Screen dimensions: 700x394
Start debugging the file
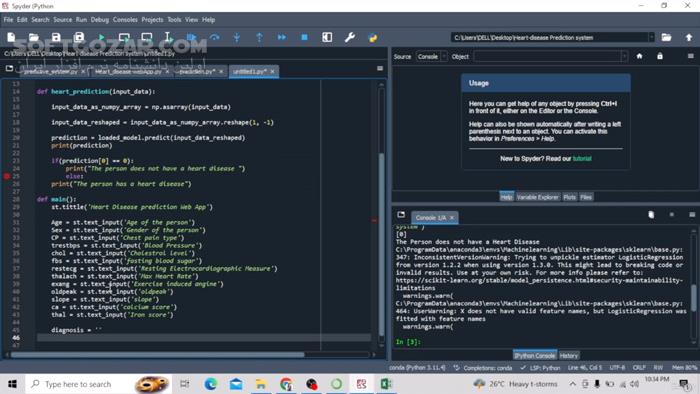point(192,37)
